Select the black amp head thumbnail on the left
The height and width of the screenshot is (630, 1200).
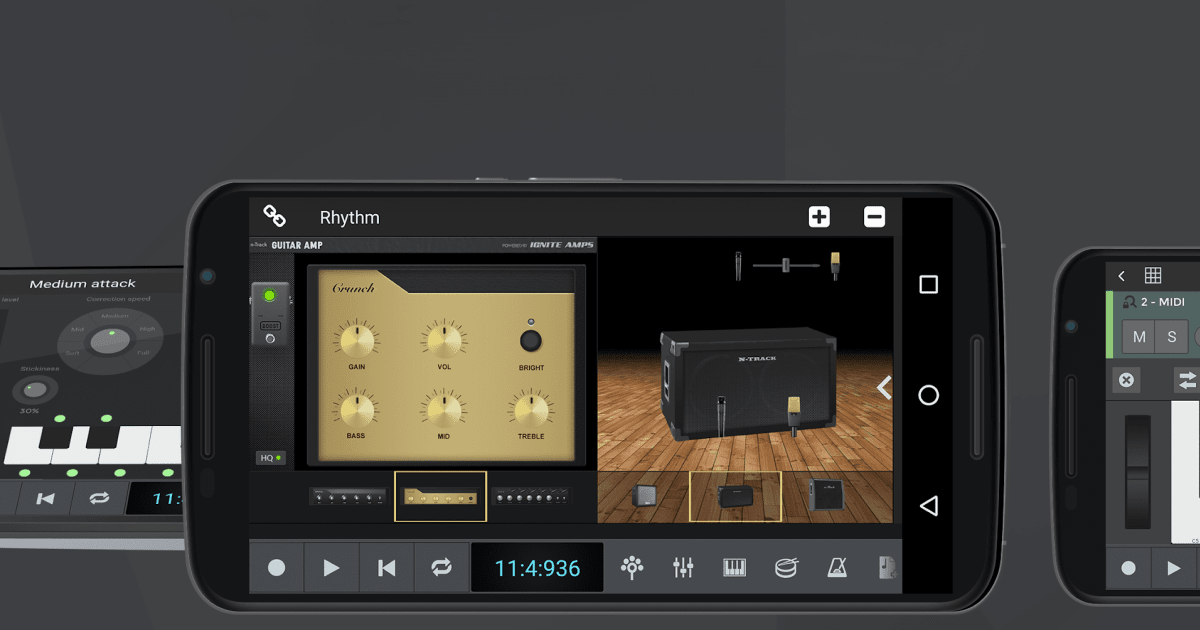[x=348, y=497]
